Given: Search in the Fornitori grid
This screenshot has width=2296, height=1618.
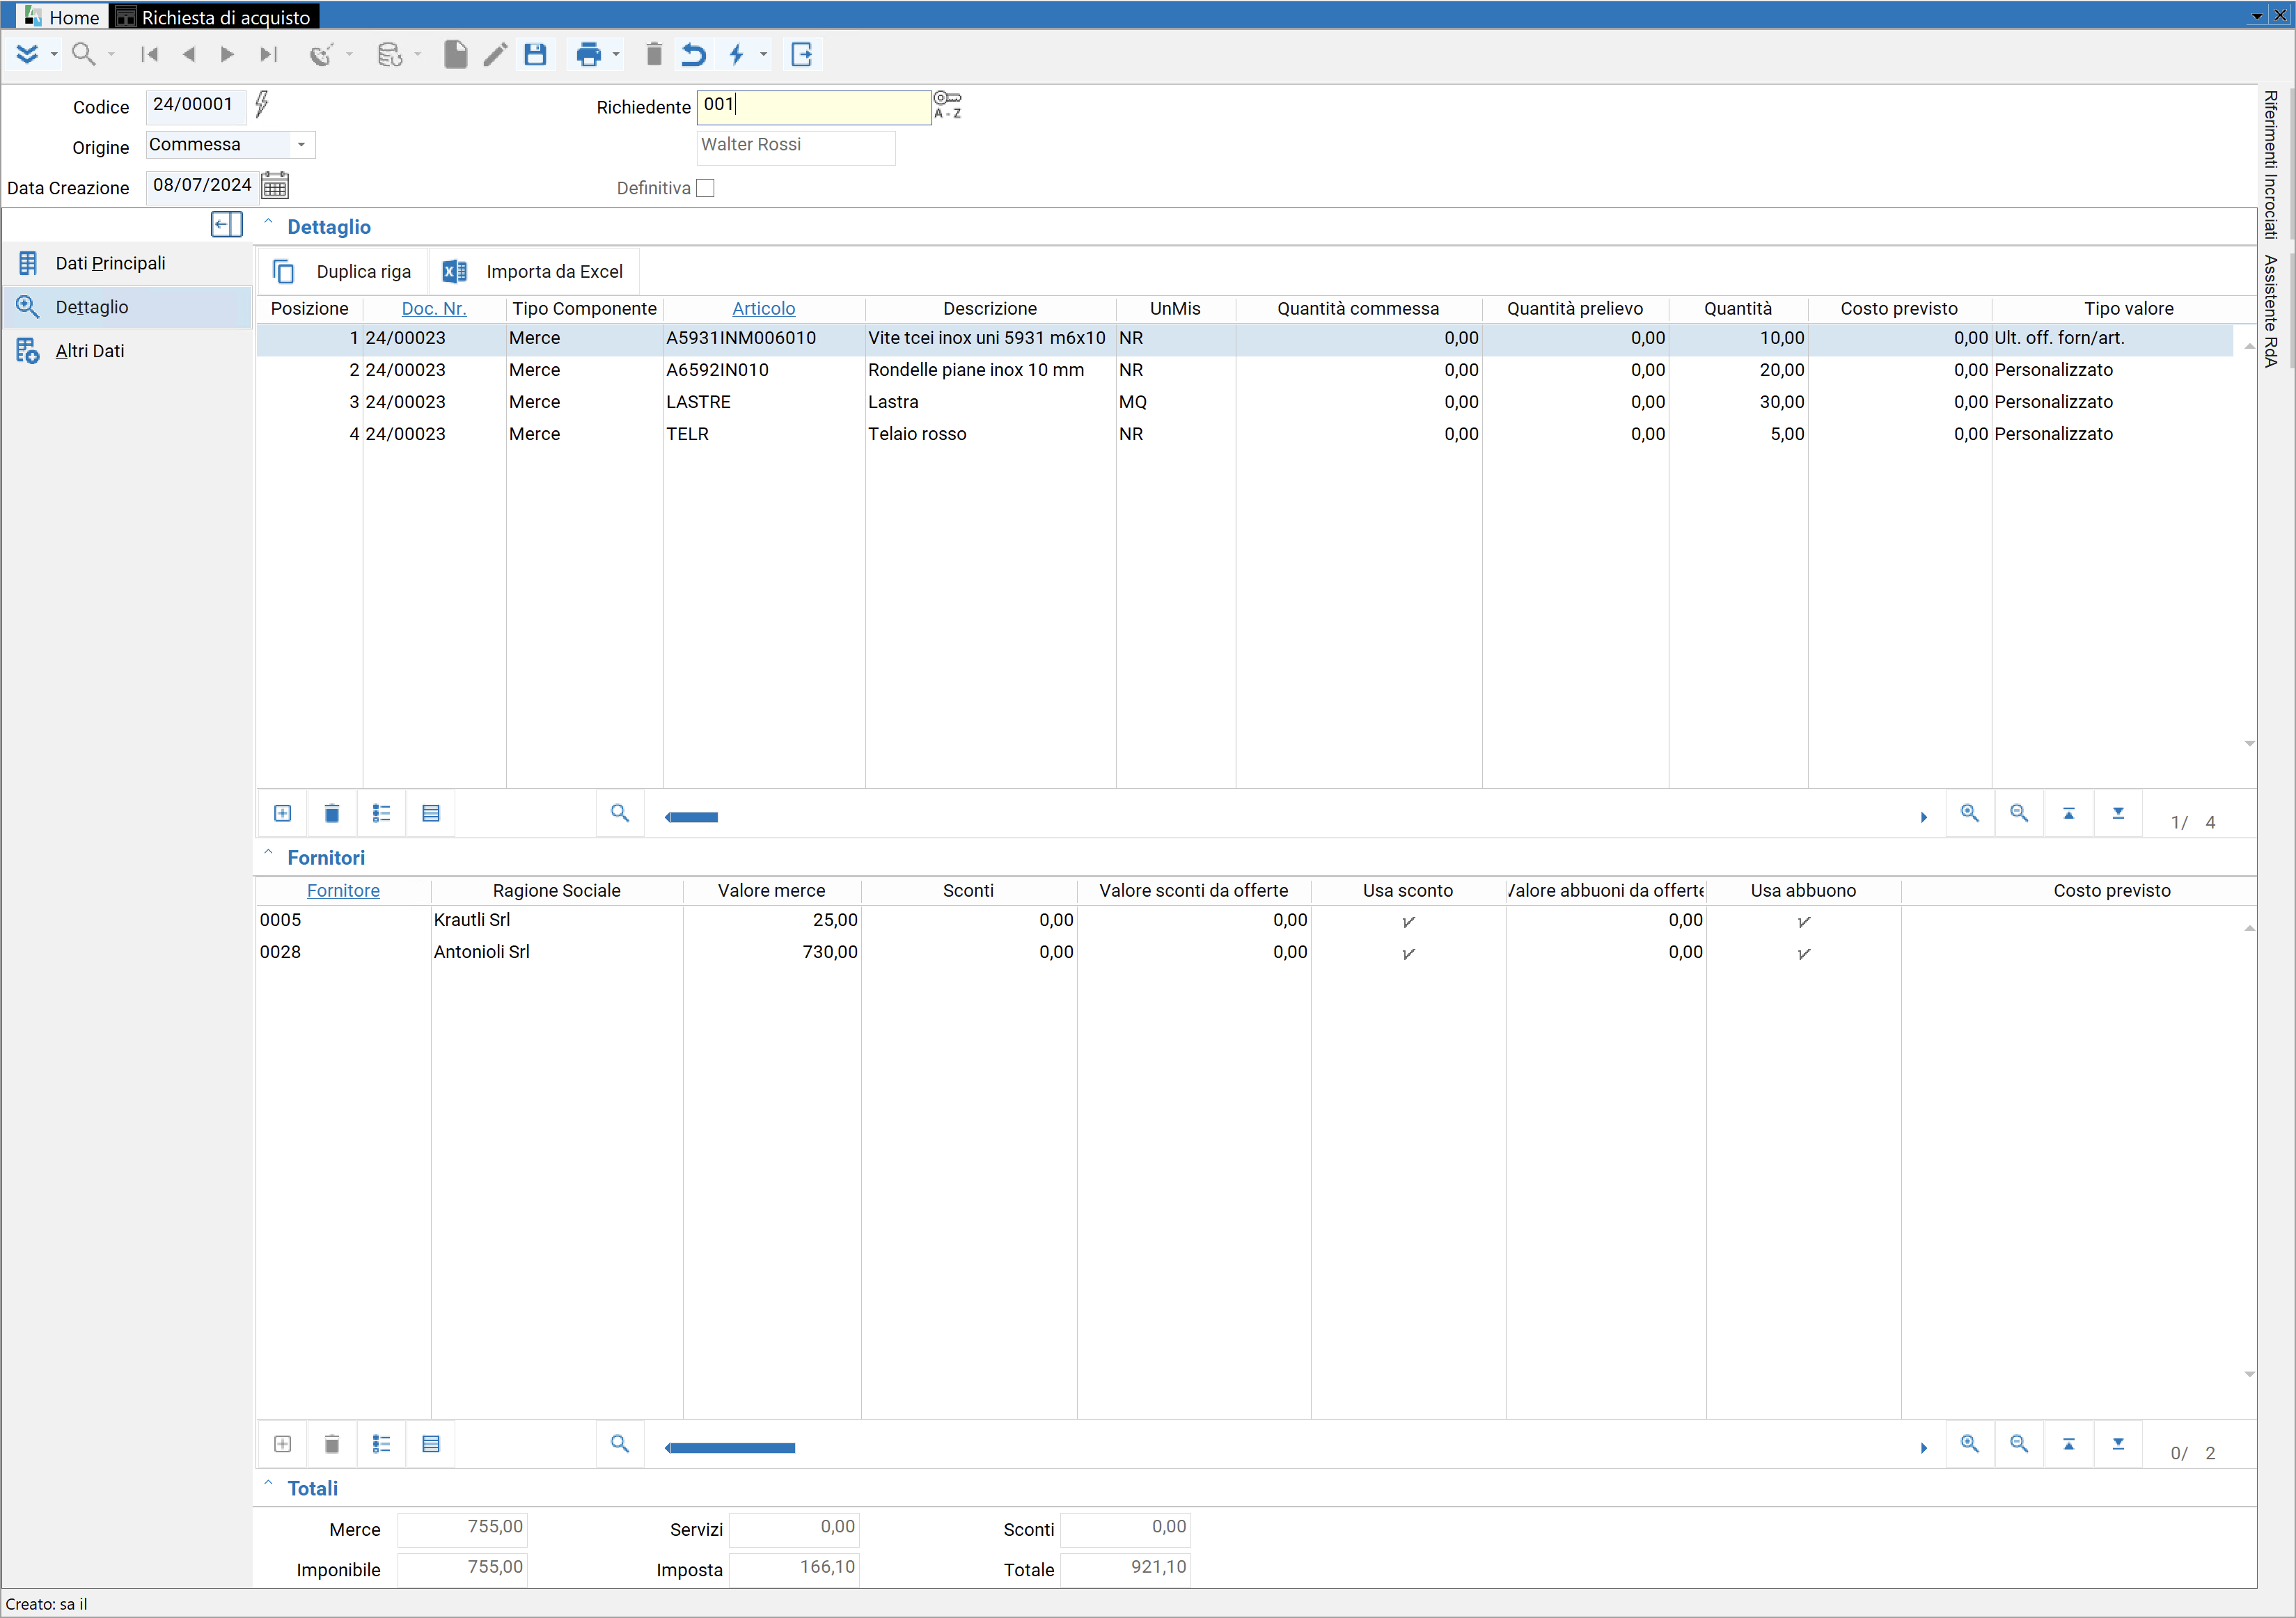Looking at the screenshot, I should pos(620,1444).
